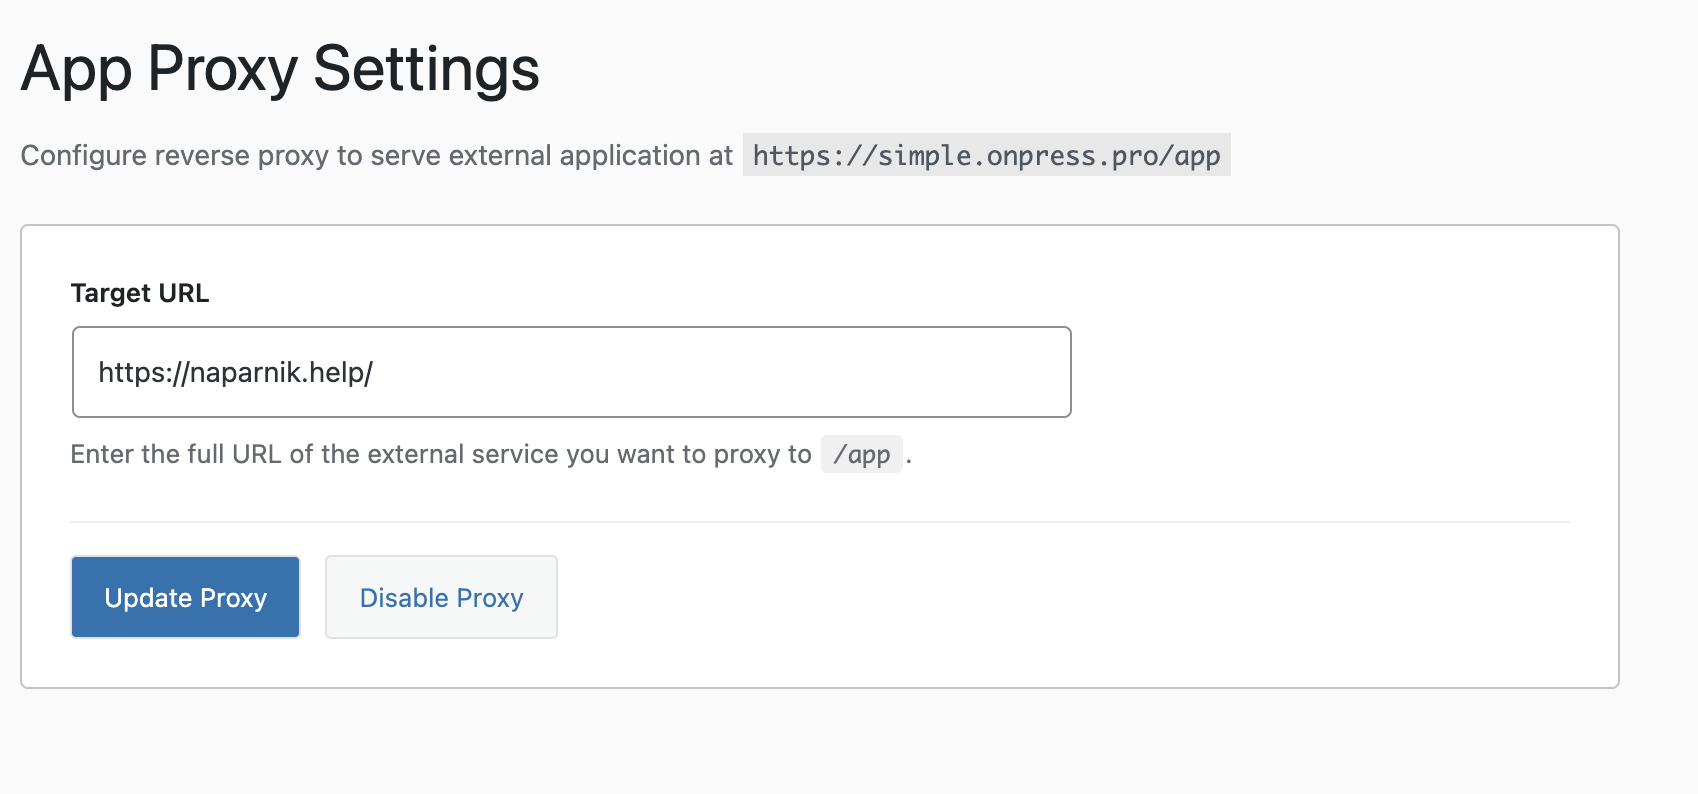Click the Target URL field label
This screenshot has width=1698, height=794.
[140, 293]
